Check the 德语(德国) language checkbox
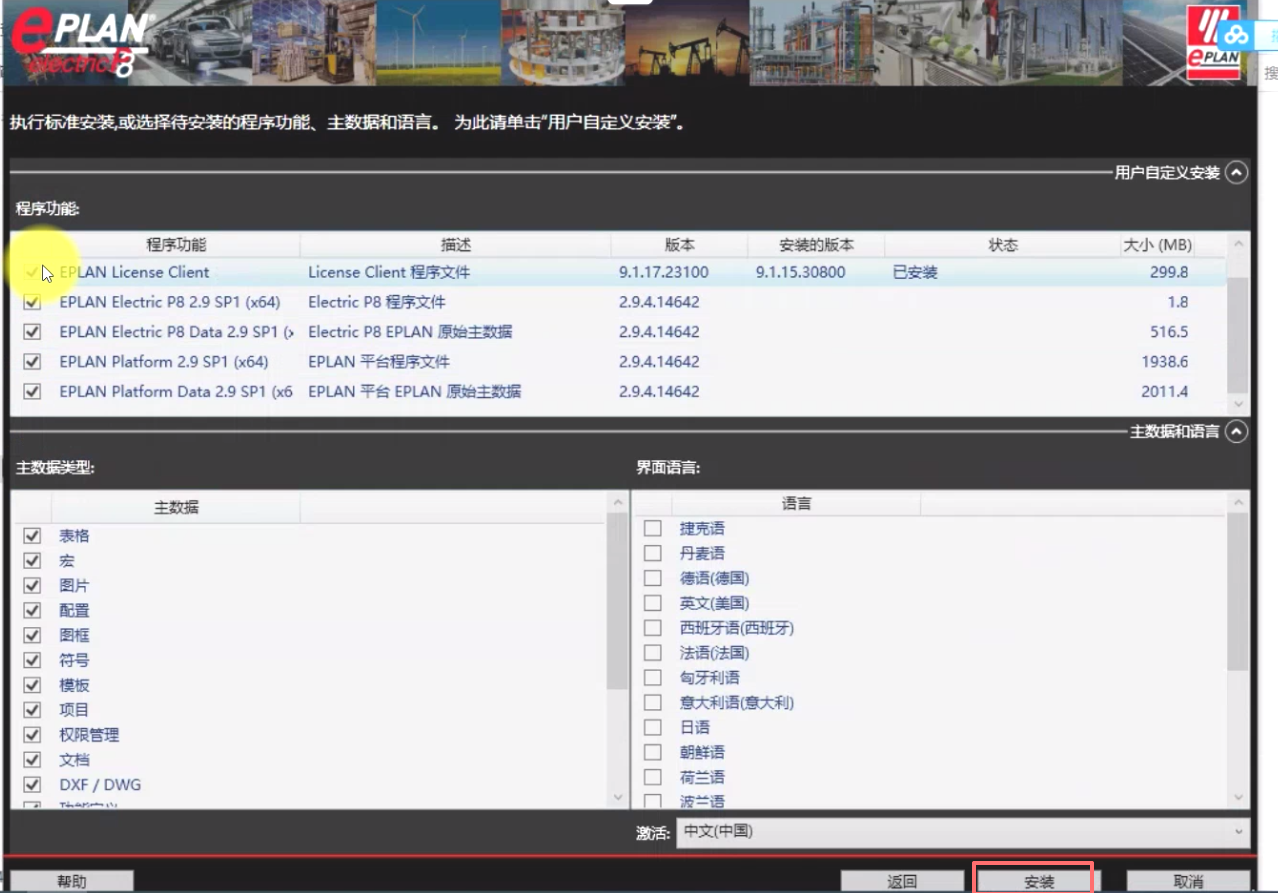The width and height of the screenshot is (1278, 896). point(653,578)
